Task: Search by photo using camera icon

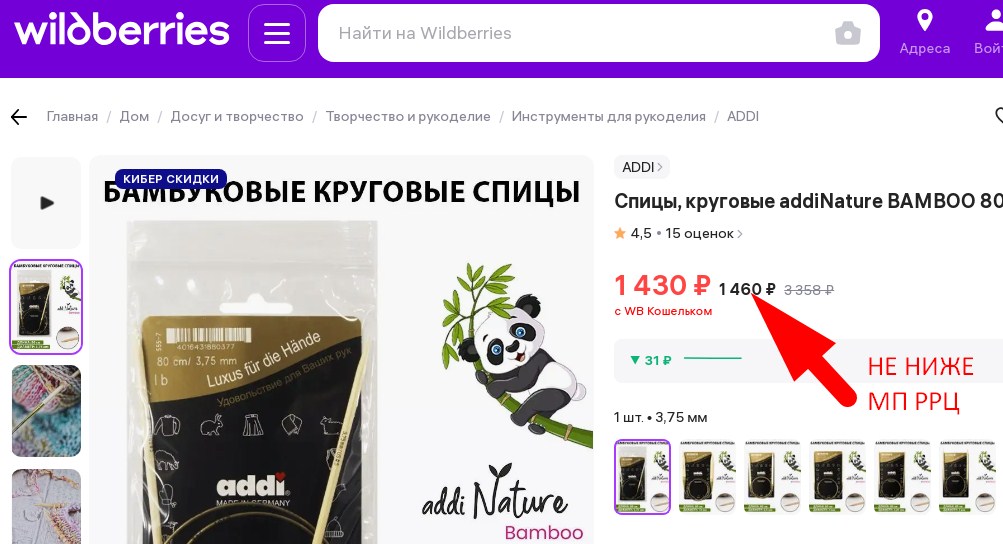Action: click(x=848, y=33)
